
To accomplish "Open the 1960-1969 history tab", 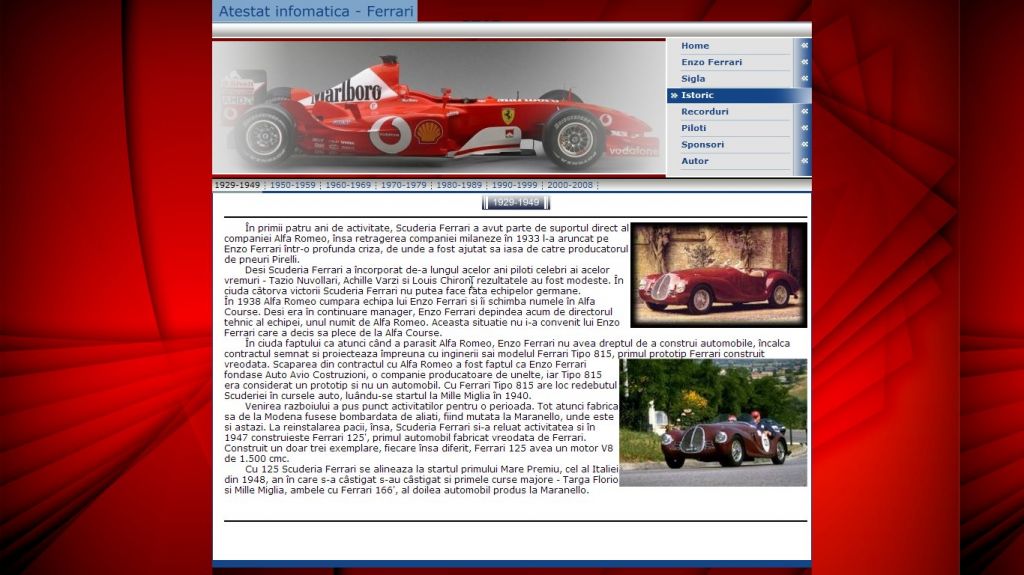I will [x=348, y=185].
